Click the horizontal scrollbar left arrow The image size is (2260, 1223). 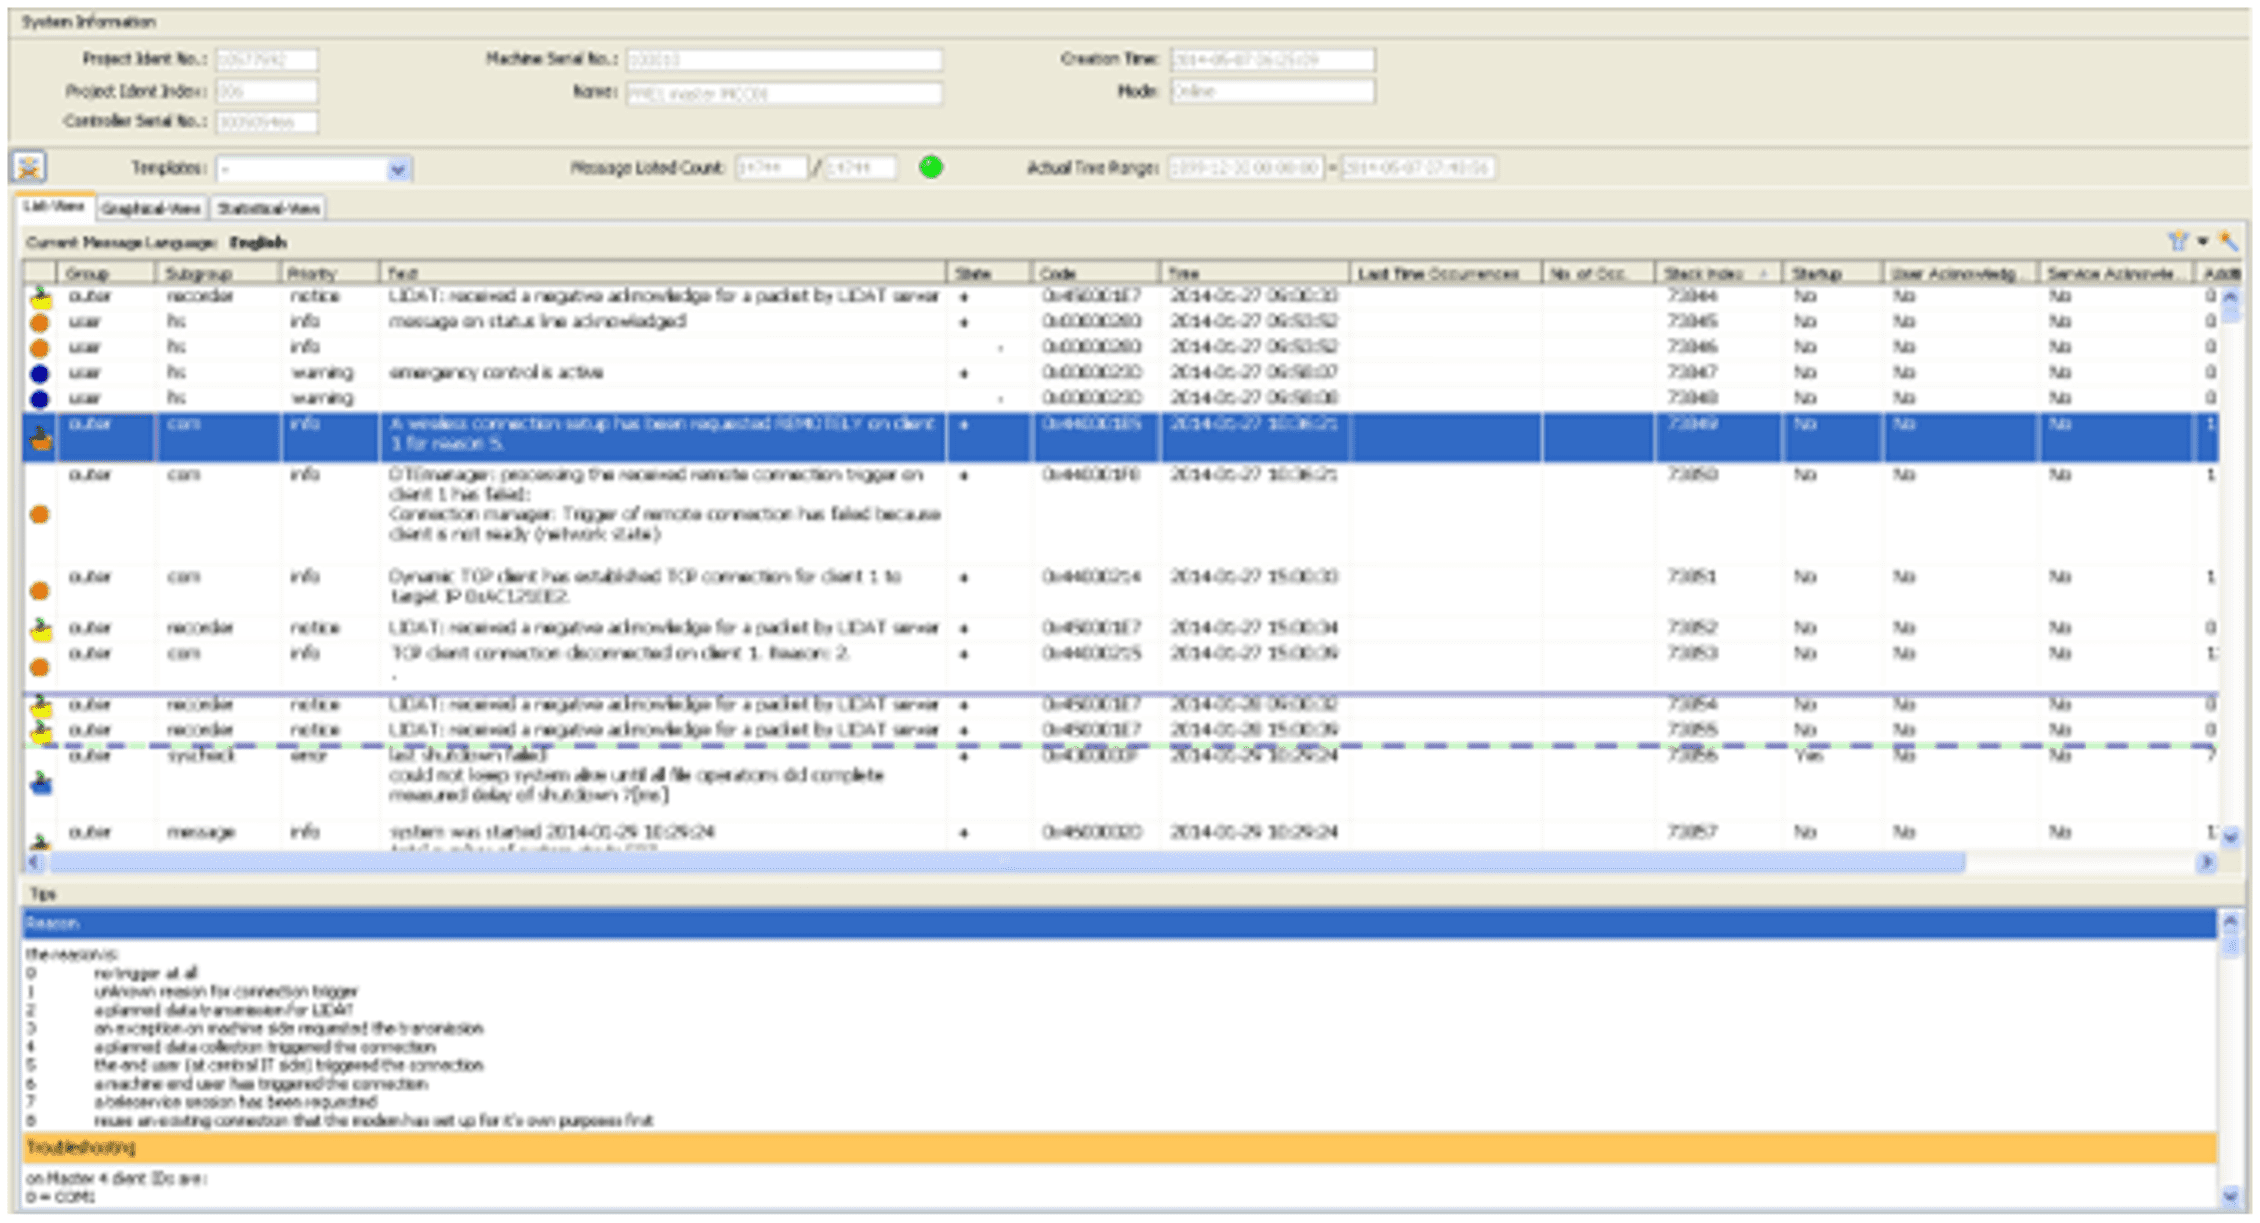35,862
